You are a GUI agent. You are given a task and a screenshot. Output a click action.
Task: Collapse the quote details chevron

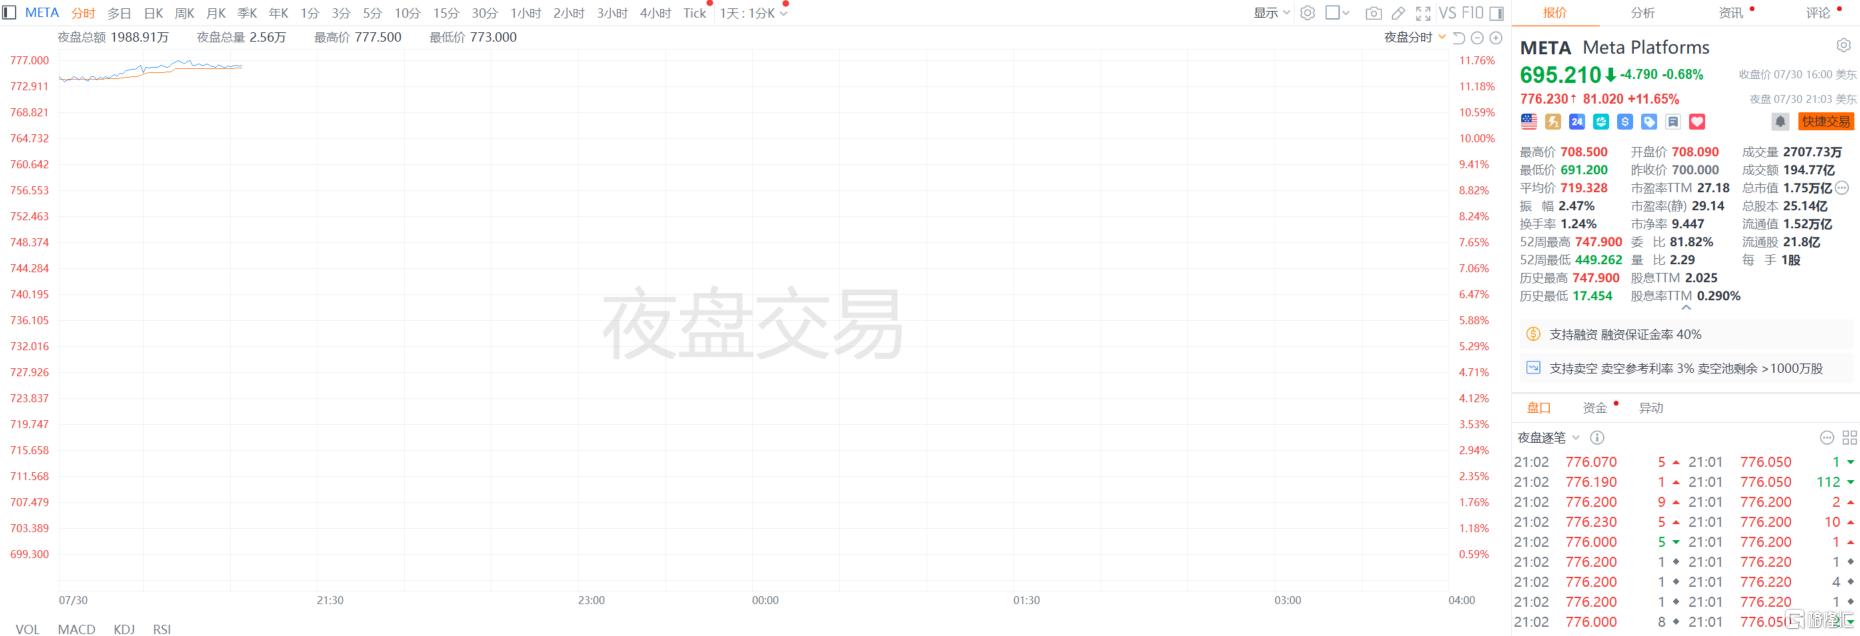point(1686,308)
